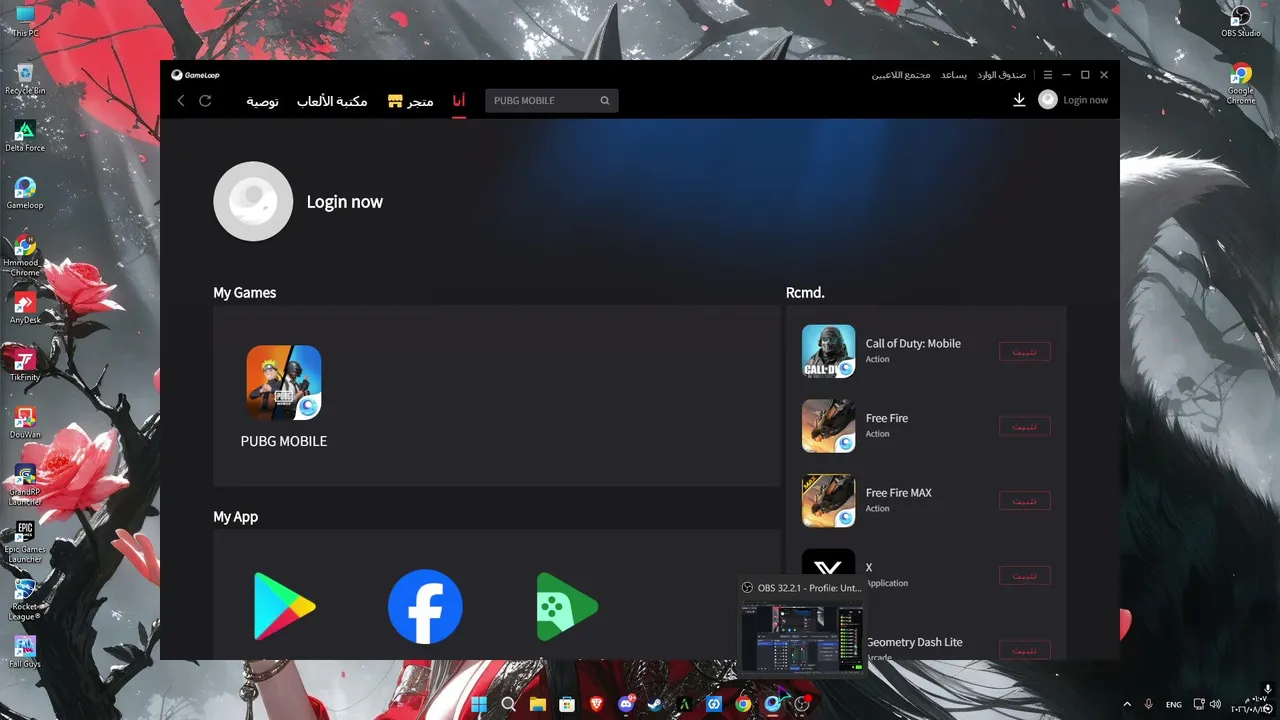Open Brave browser from the taskbar

pos(596,704)
